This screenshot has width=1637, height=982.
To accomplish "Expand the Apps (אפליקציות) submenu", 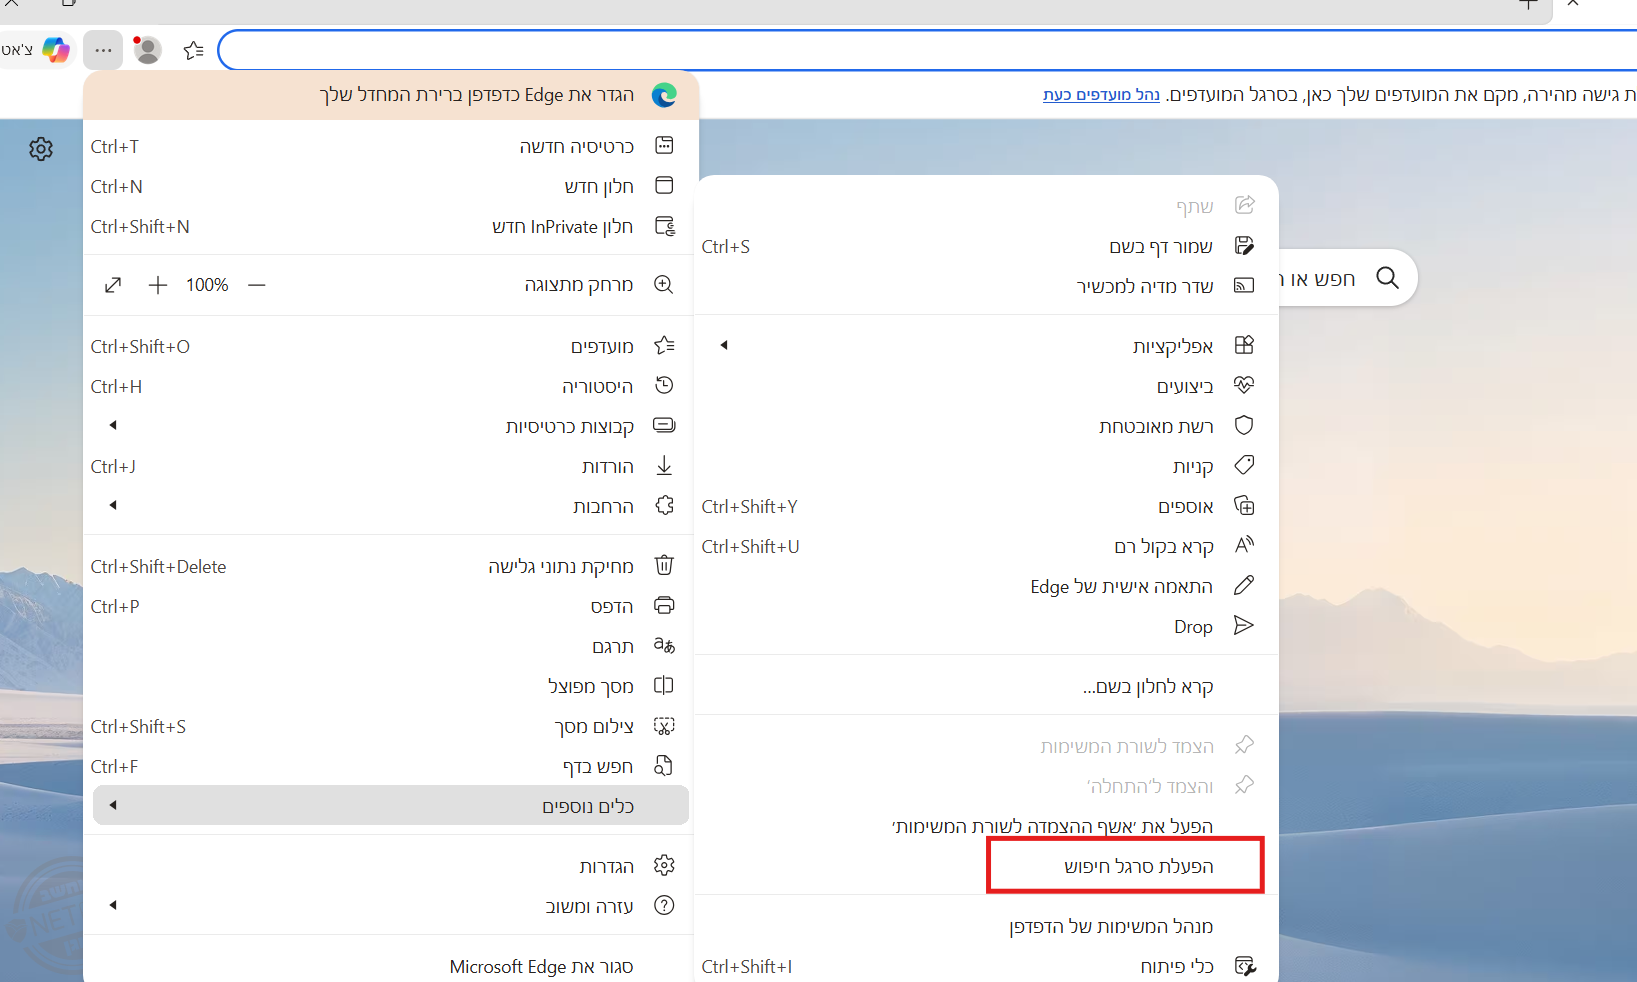I will coord(724,345).
